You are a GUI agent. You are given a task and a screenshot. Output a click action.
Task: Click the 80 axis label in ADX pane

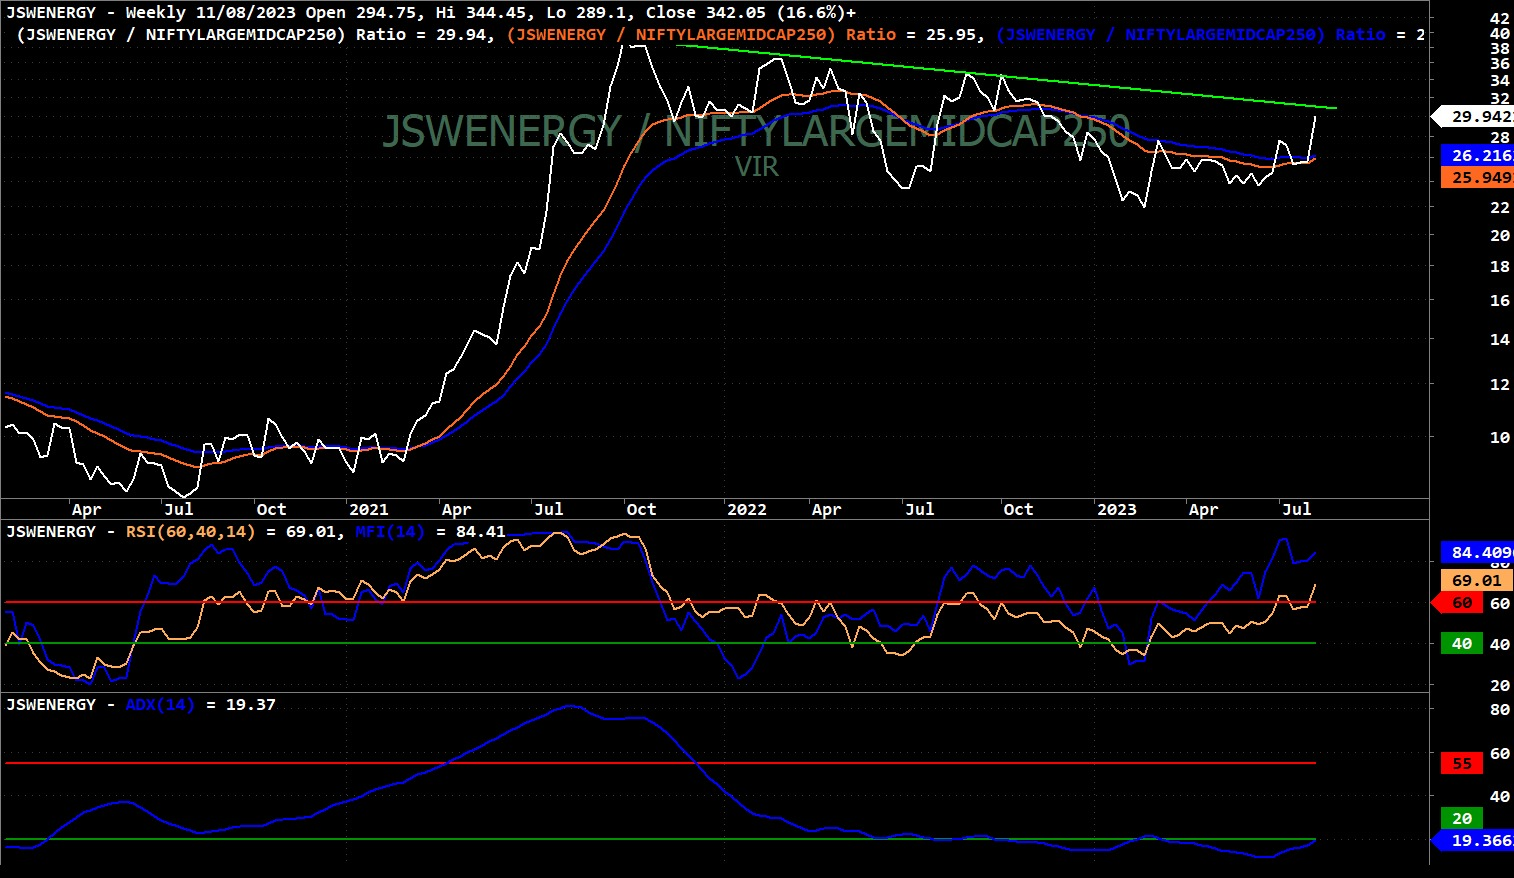(1500, 710)
